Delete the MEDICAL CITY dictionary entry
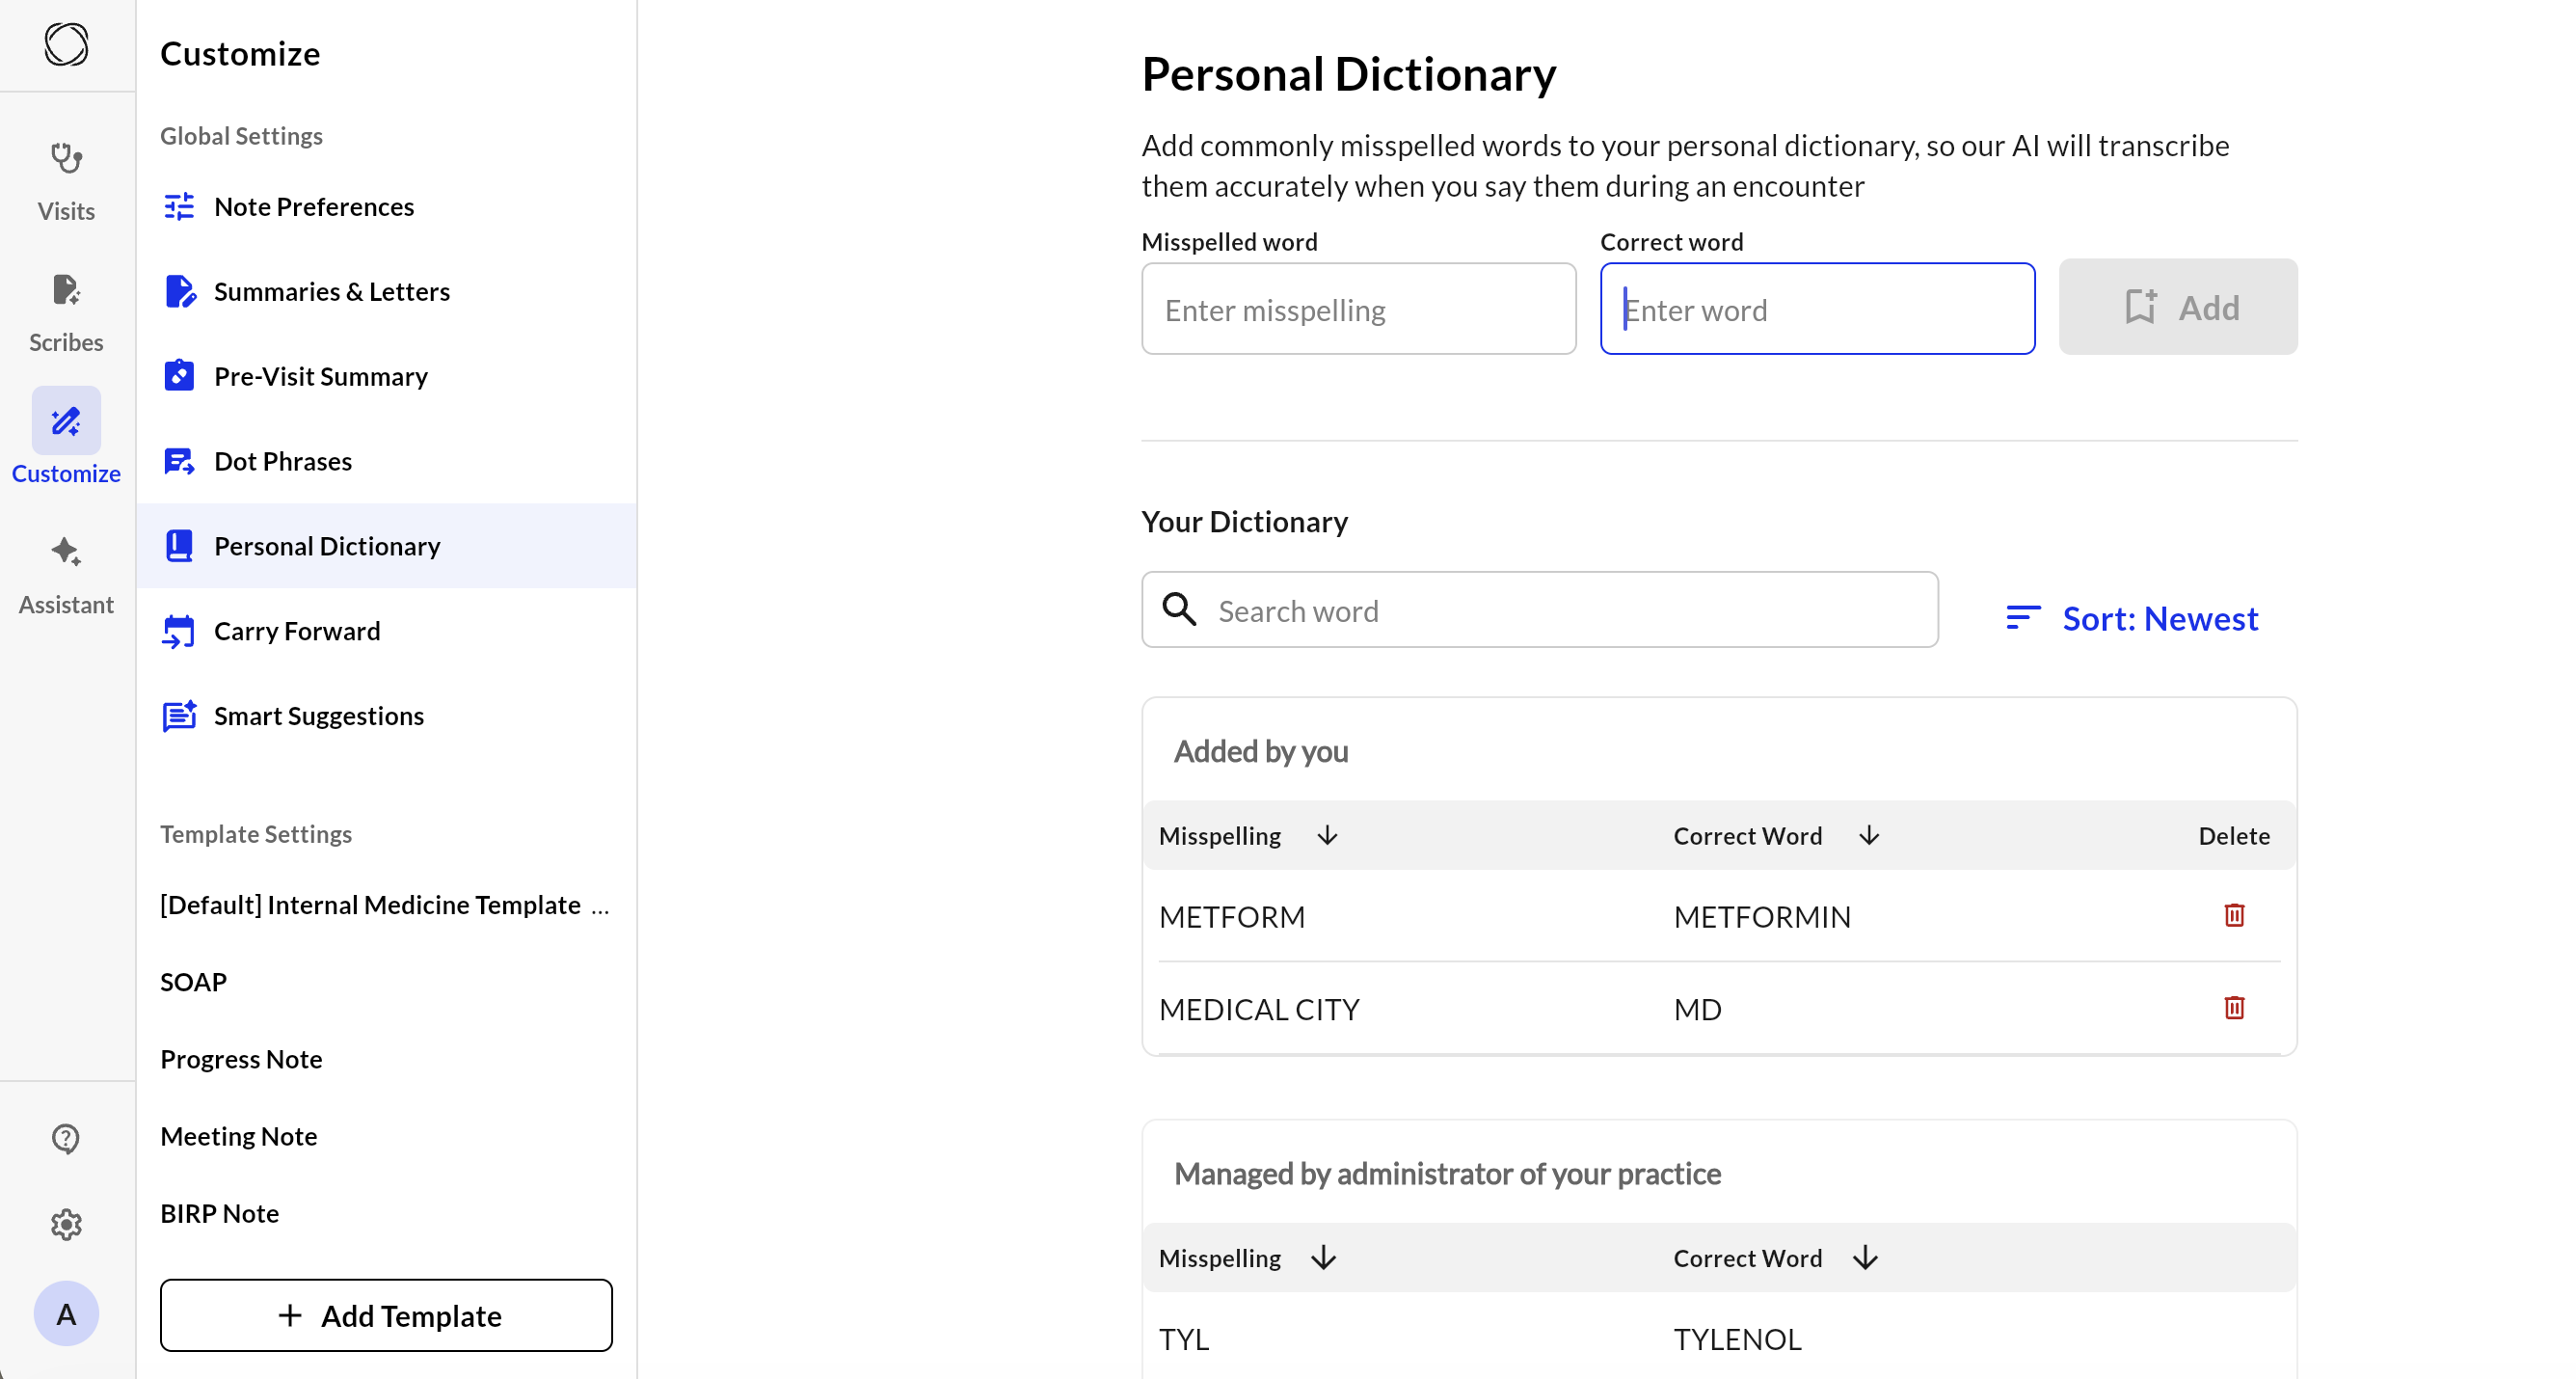Viewport: 2576px width, 1379px height. point(2234,1008)
